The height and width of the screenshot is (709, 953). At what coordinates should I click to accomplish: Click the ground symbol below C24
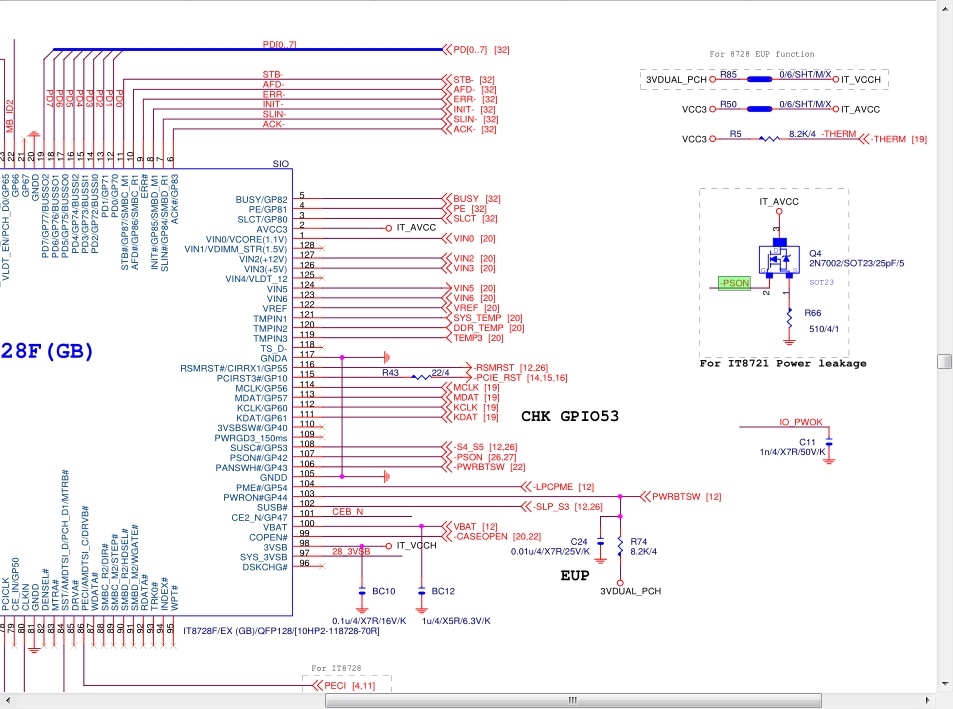600,560
